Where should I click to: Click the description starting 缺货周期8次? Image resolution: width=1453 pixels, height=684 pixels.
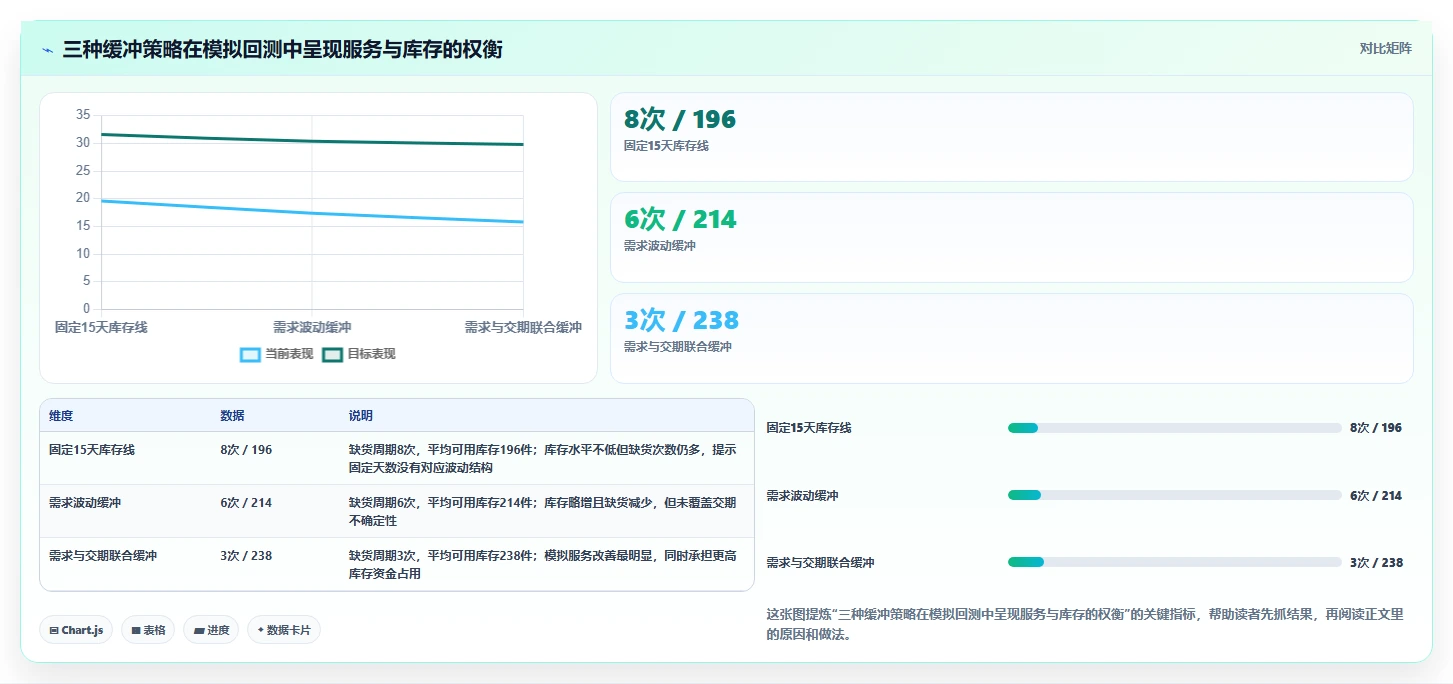(x=542, y=459)
